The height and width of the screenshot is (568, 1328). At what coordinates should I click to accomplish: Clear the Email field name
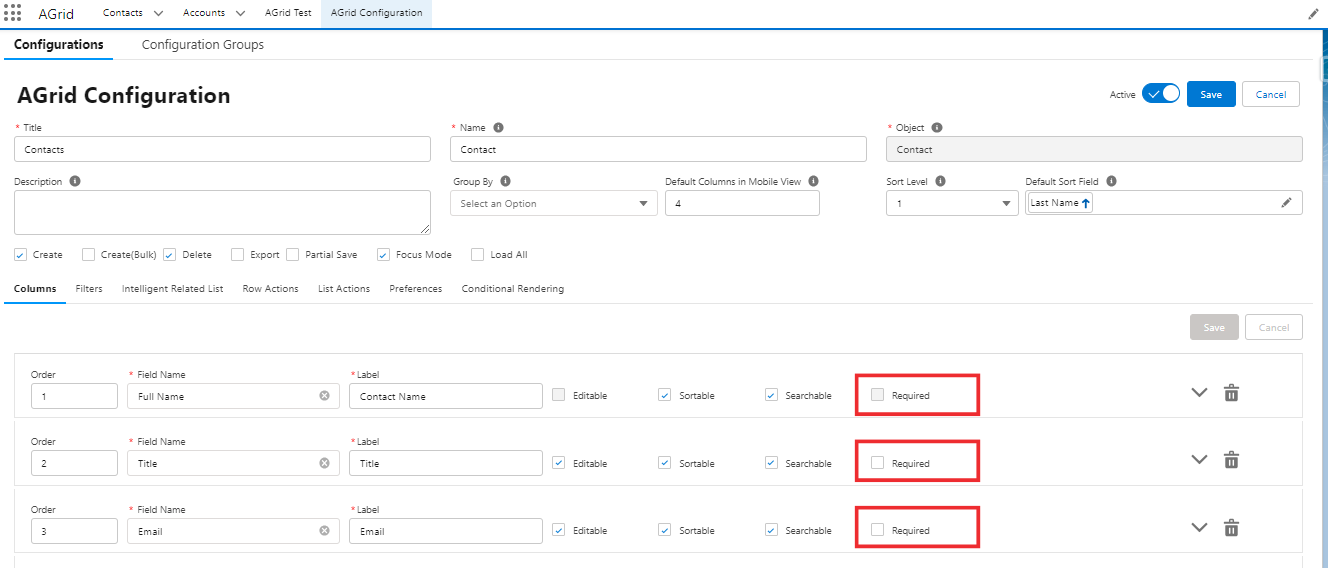pyautogui.click(x=324, y=531)
